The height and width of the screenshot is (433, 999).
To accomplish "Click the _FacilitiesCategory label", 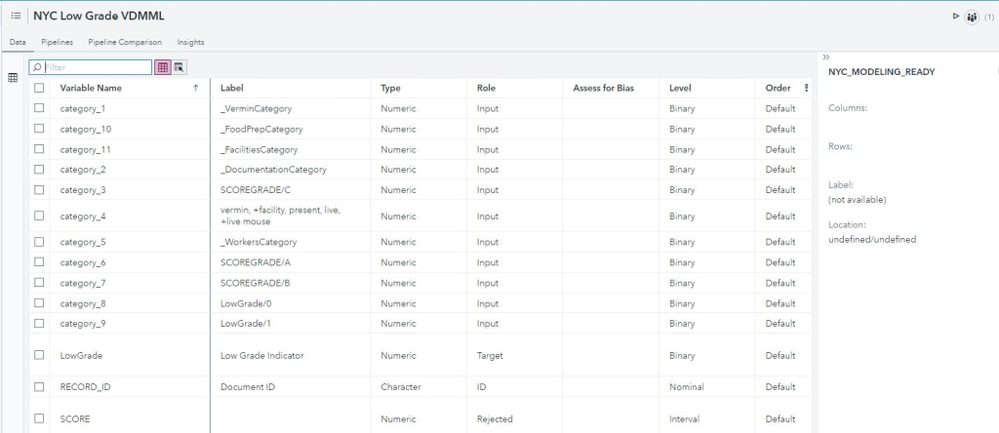I will [259, 149].
